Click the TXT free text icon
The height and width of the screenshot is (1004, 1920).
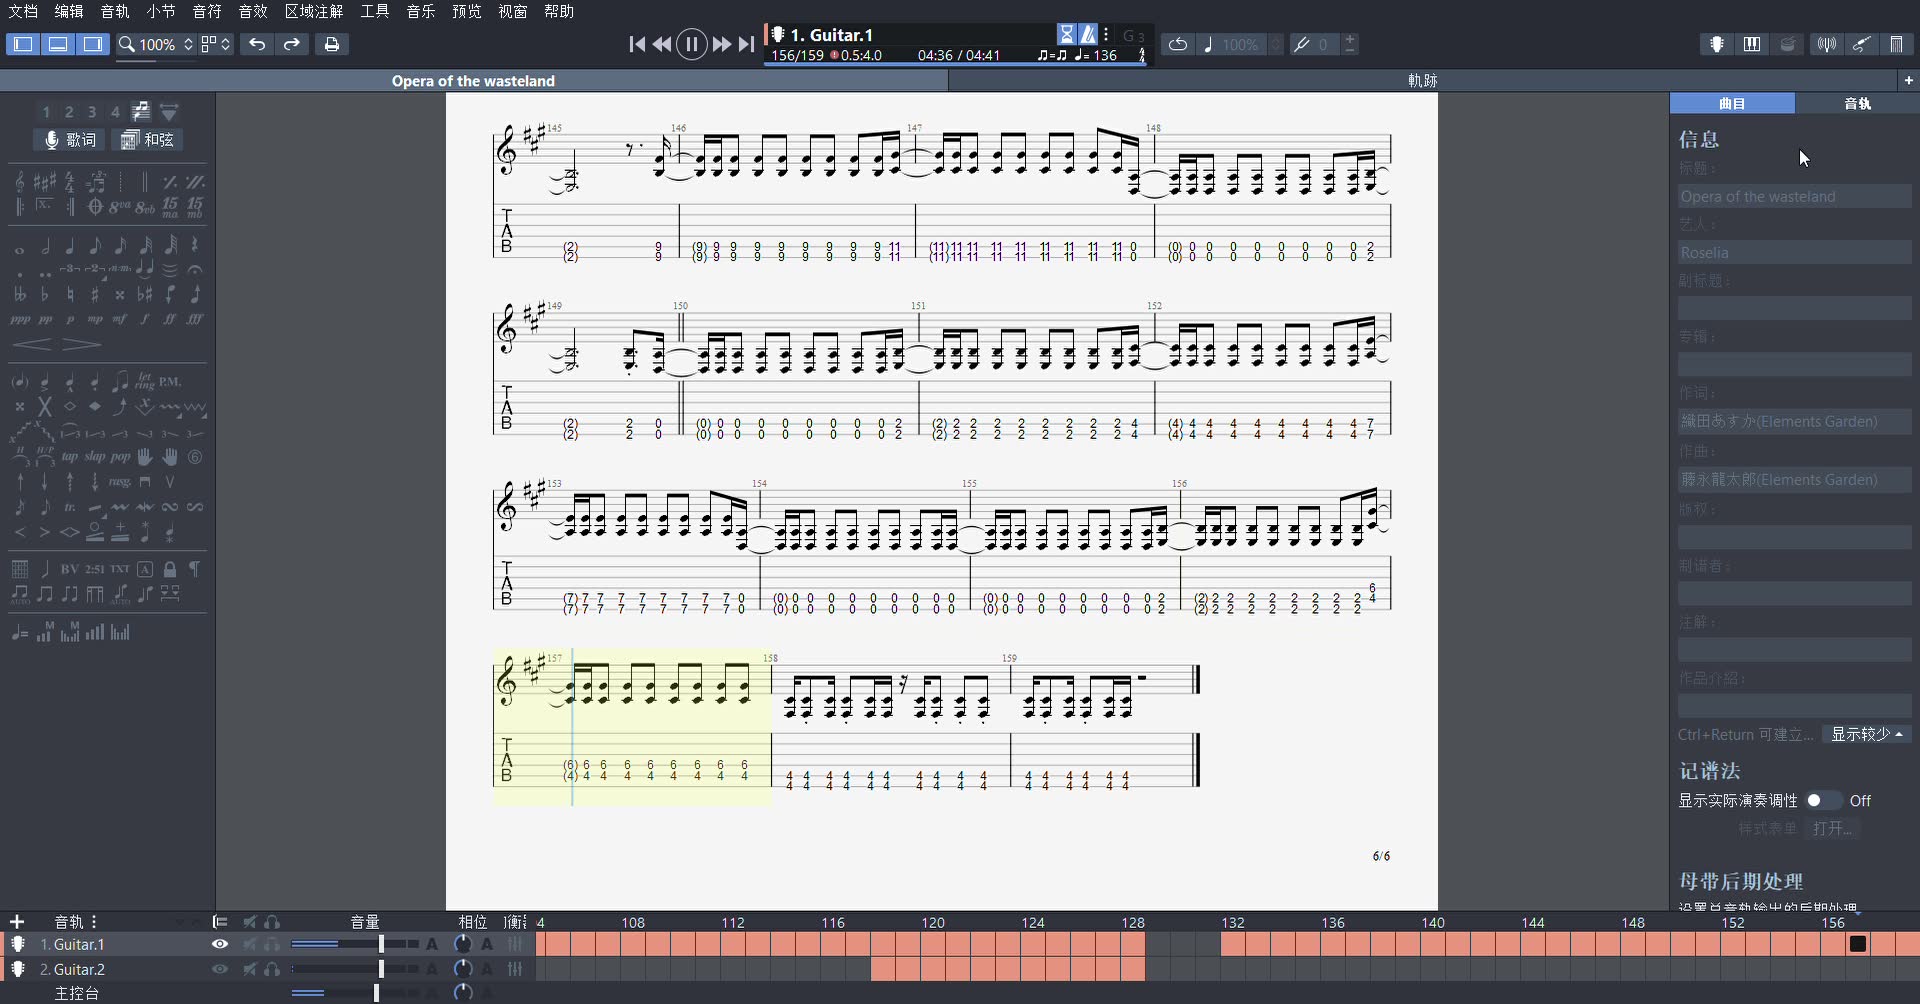120,569
